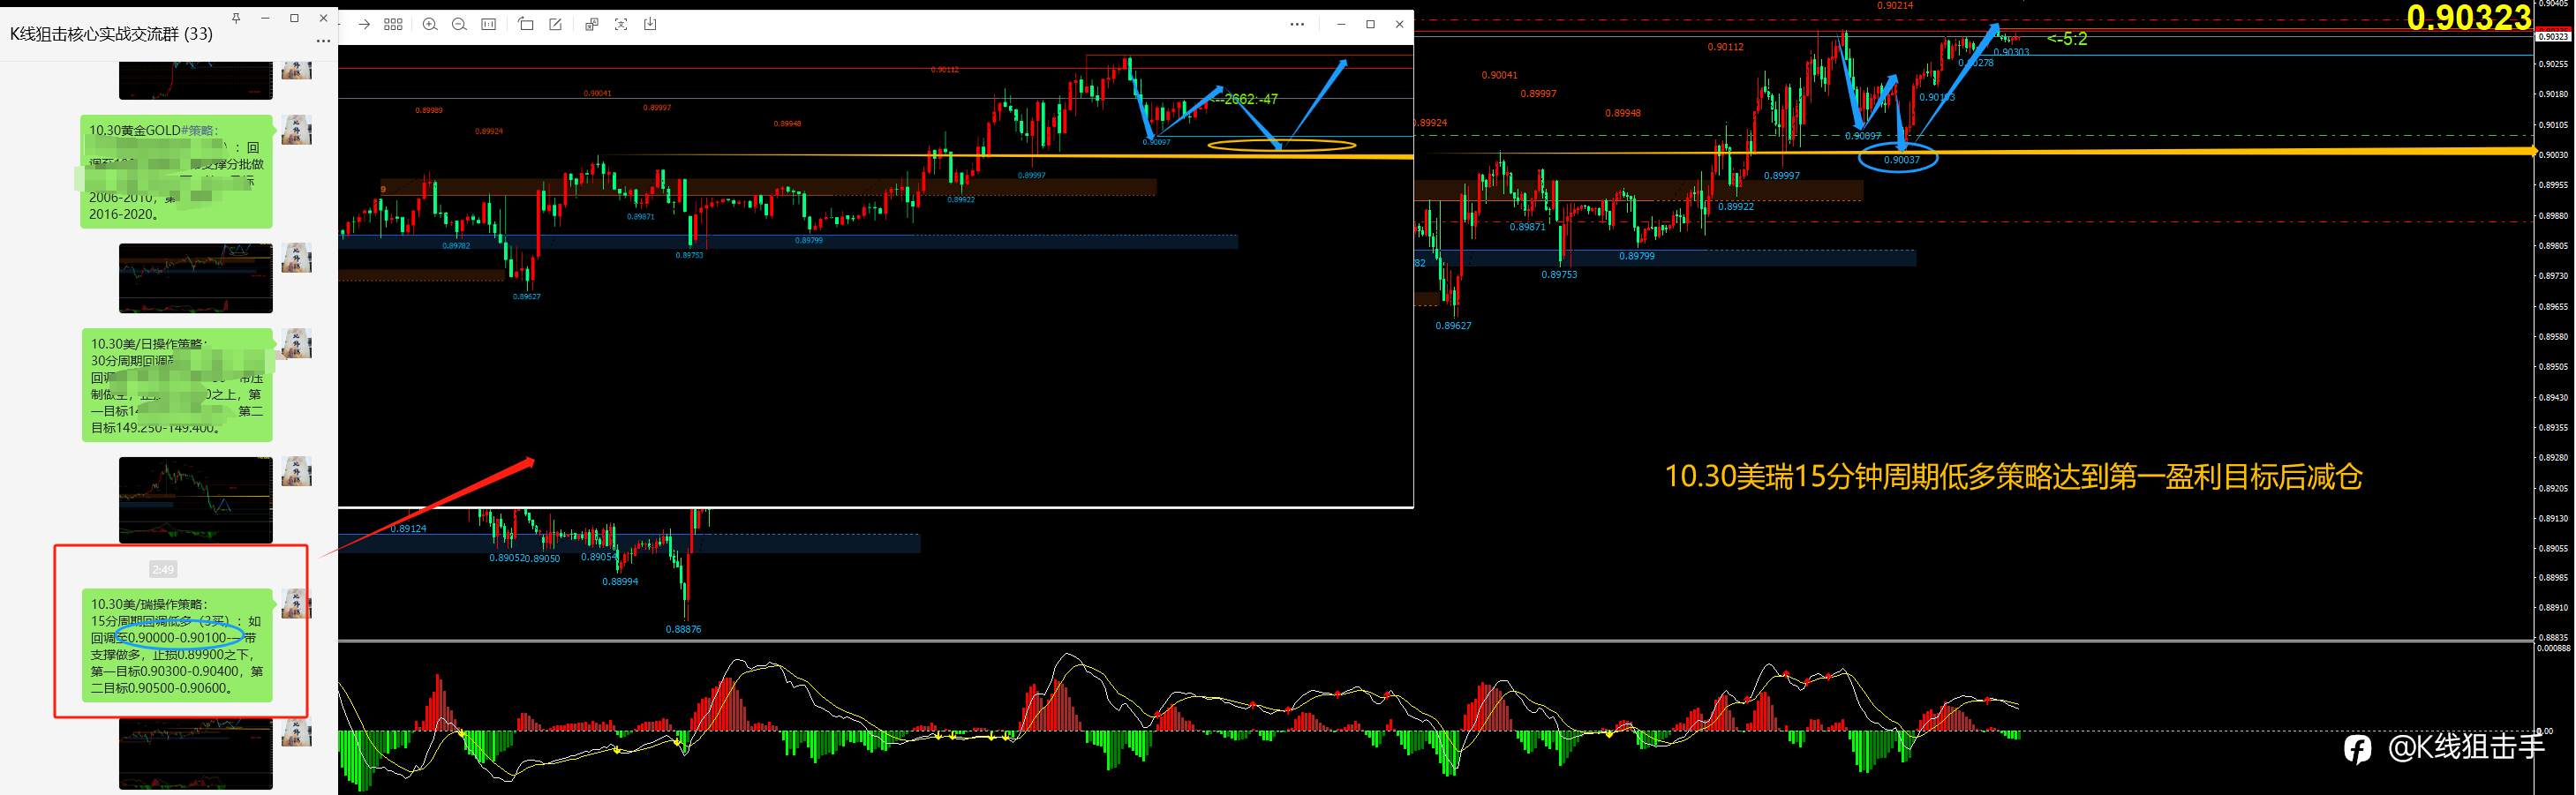Minimize the group chat window
Image resolution: width=2576 pixels, height=795 pixels.
tap(265, 18)
